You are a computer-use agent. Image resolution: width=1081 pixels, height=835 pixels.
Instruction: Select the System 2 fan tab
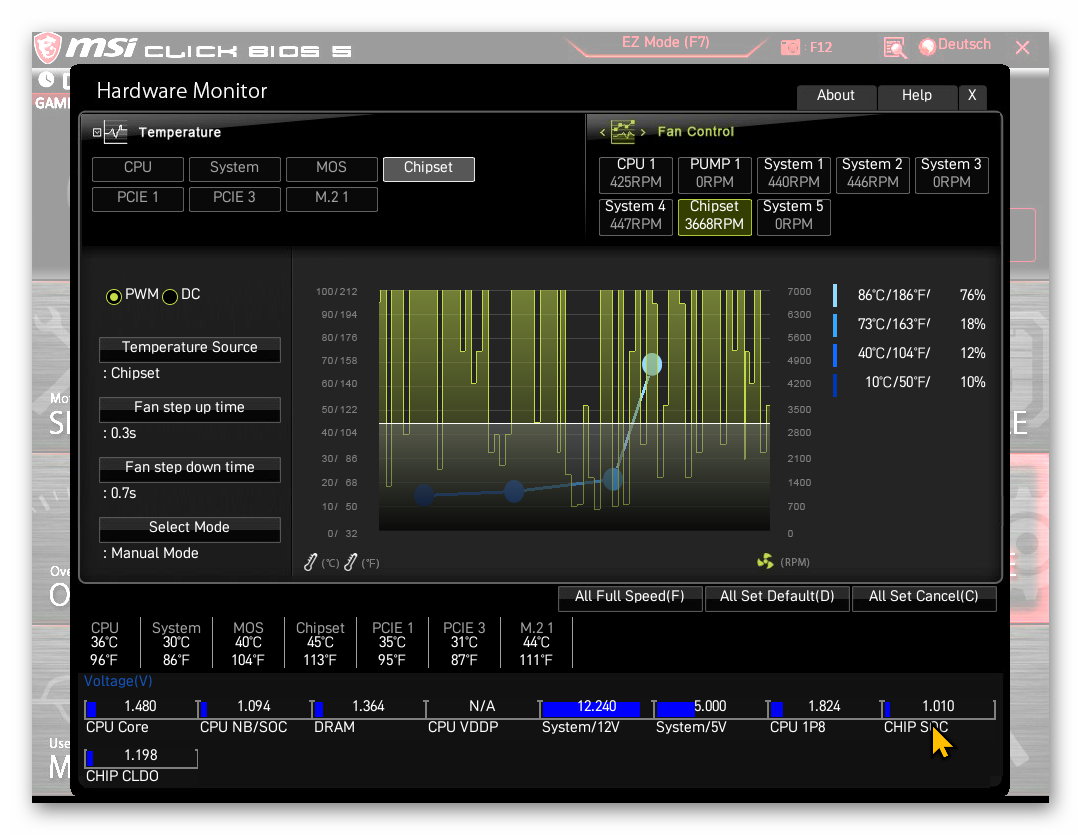872,174
